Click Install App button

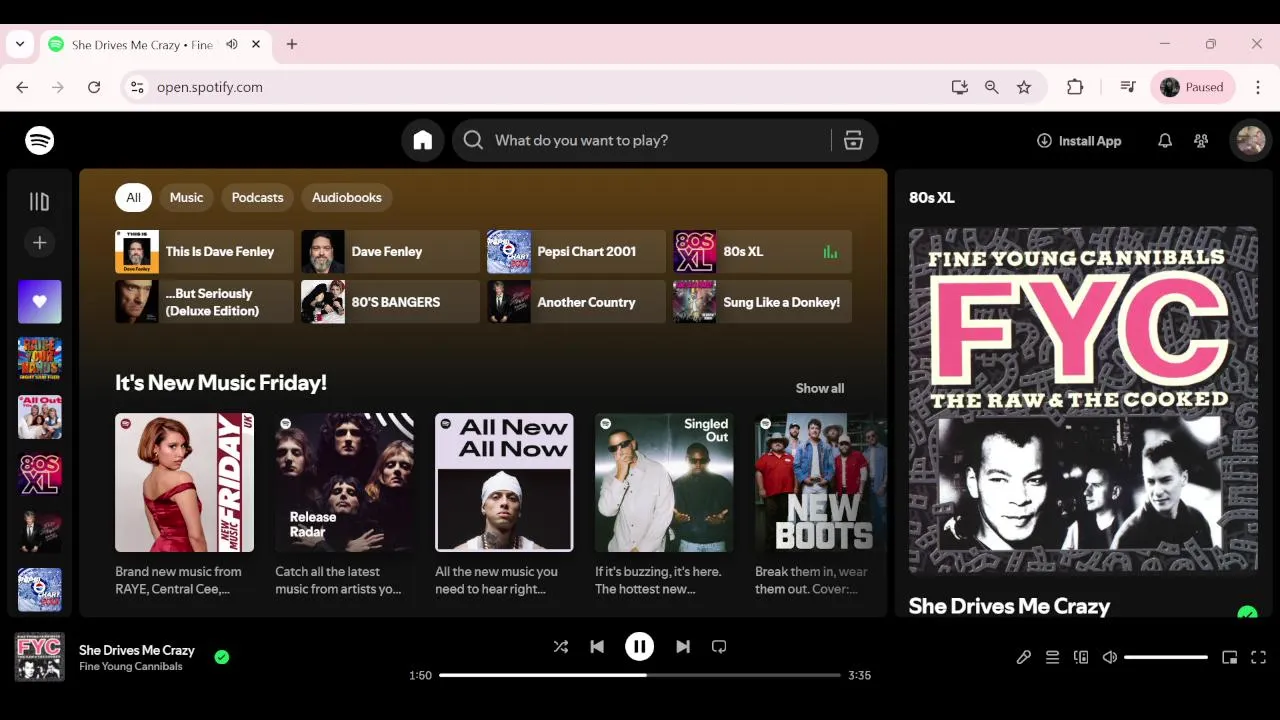click(x=1079, y=141)
